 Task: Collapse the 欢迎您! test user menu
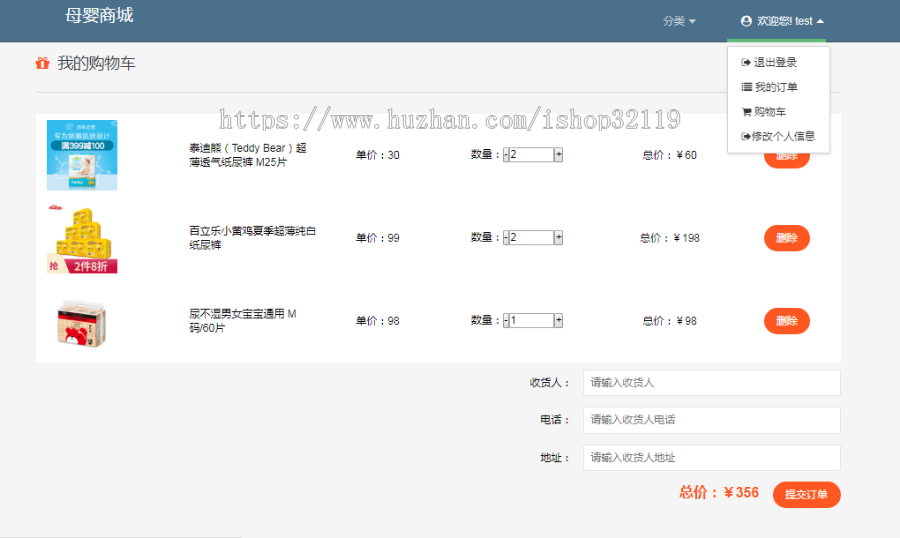(x=782, y=21)
